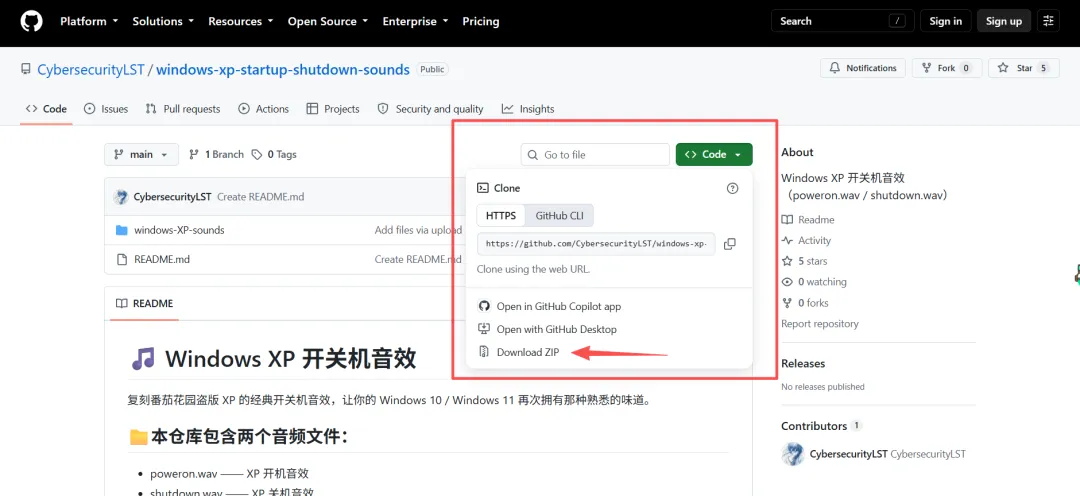Open the Contributors heading link
Image resolution: width=1080 pixels, height=496 pixels.
(x=814, y=426)
